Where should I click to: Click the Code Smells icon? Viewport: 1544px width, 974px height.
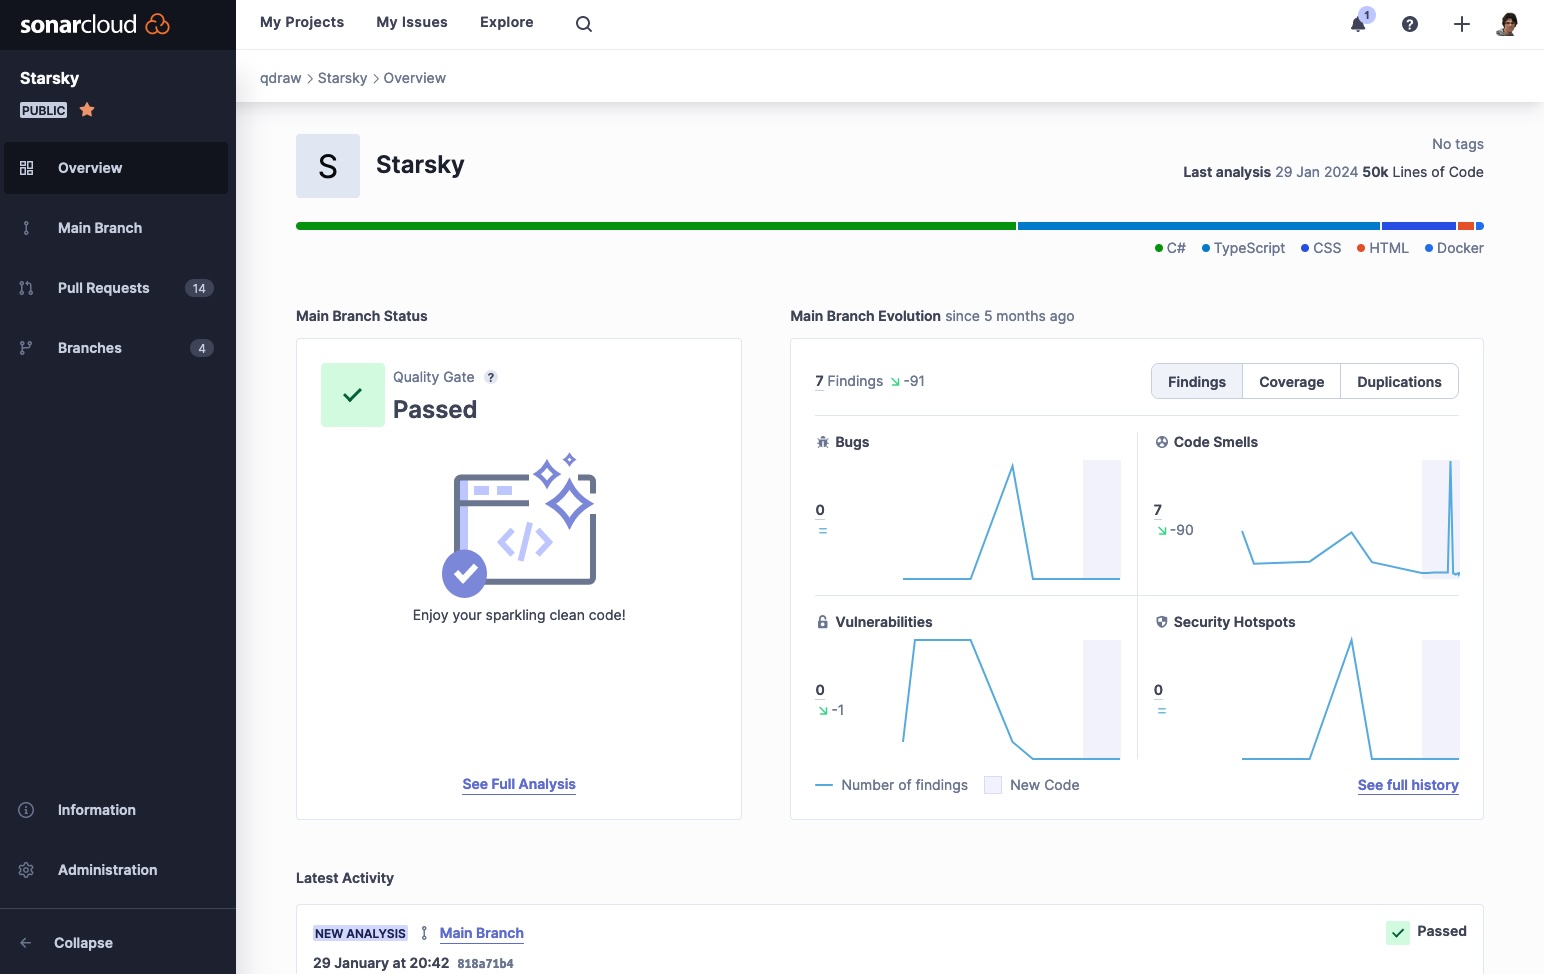1162,442
